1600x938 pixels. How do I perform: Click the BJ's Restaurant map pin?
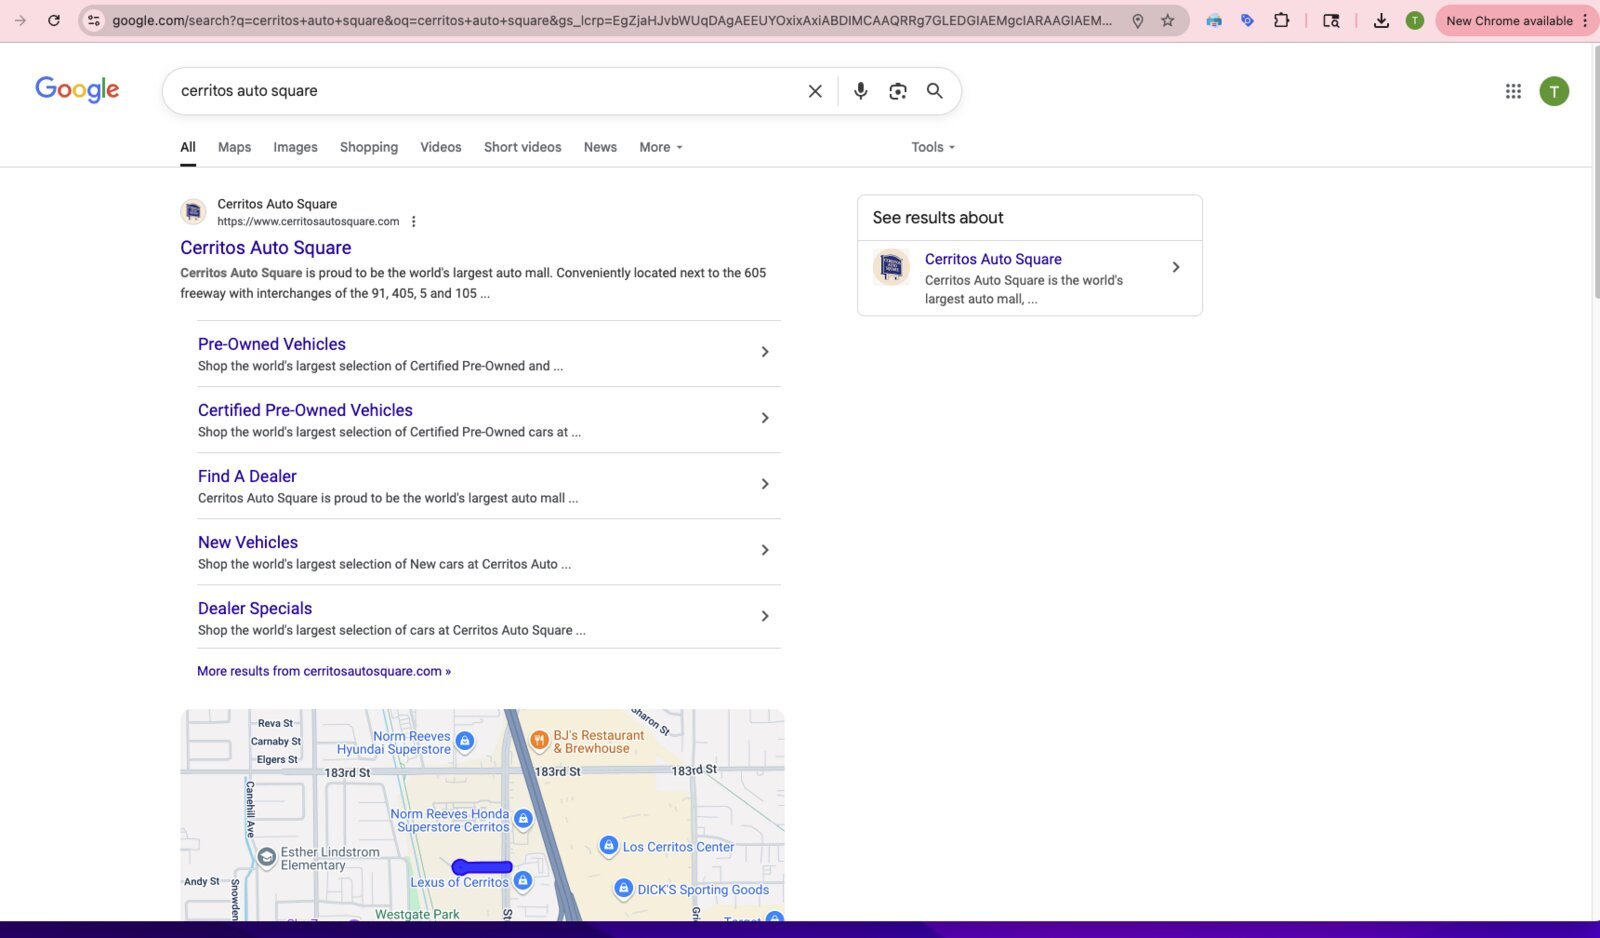[539, 740]
